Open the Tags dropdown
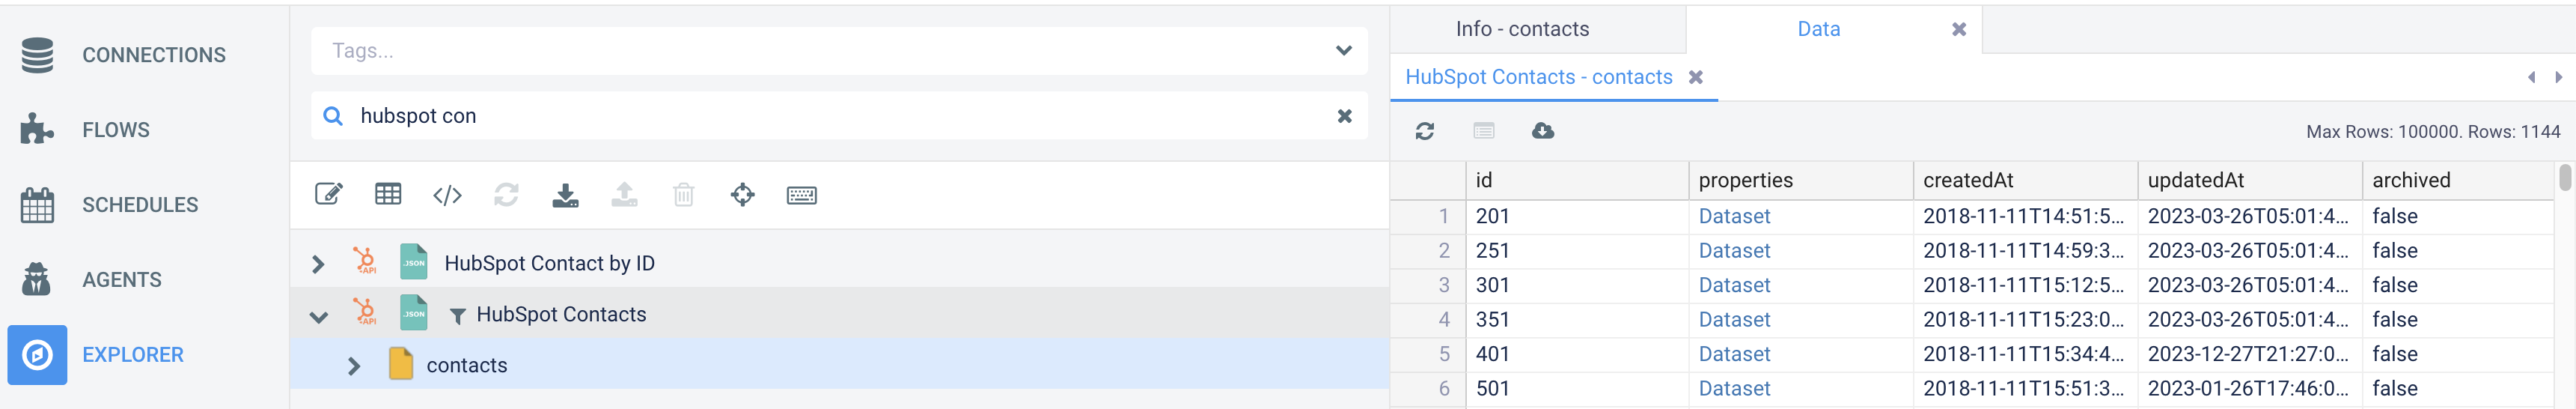 [1344, 51]
